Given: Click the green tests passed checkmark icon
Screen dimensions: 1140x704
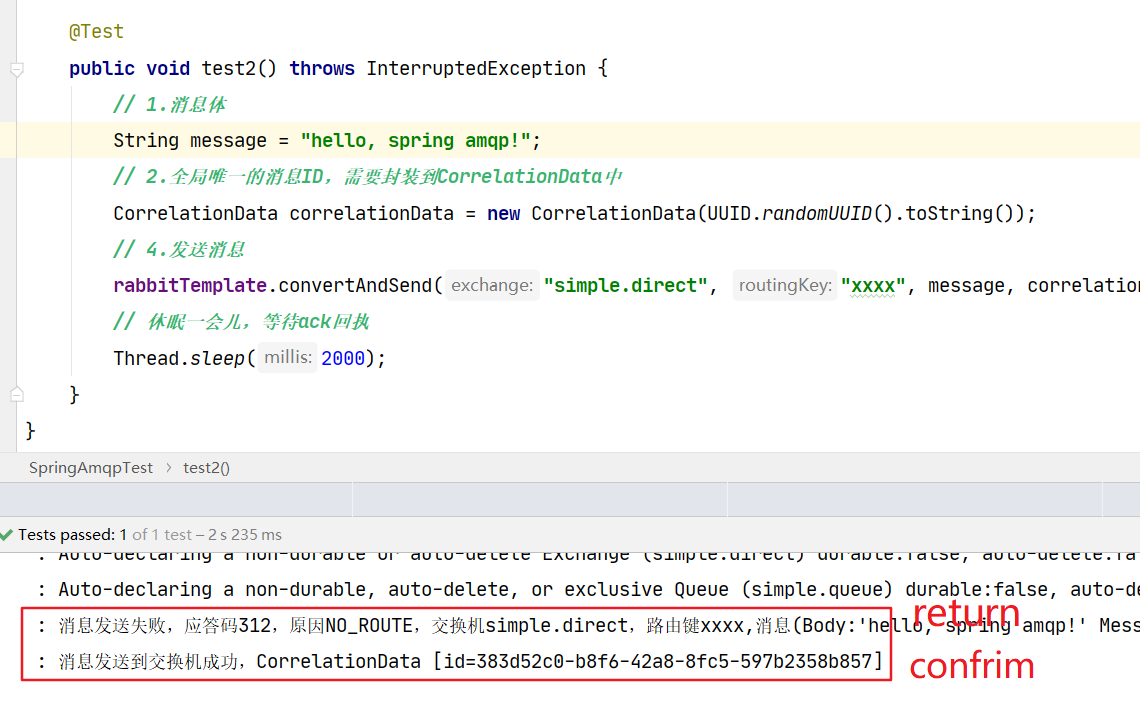Looking at the screenshot, I should 7,535.
